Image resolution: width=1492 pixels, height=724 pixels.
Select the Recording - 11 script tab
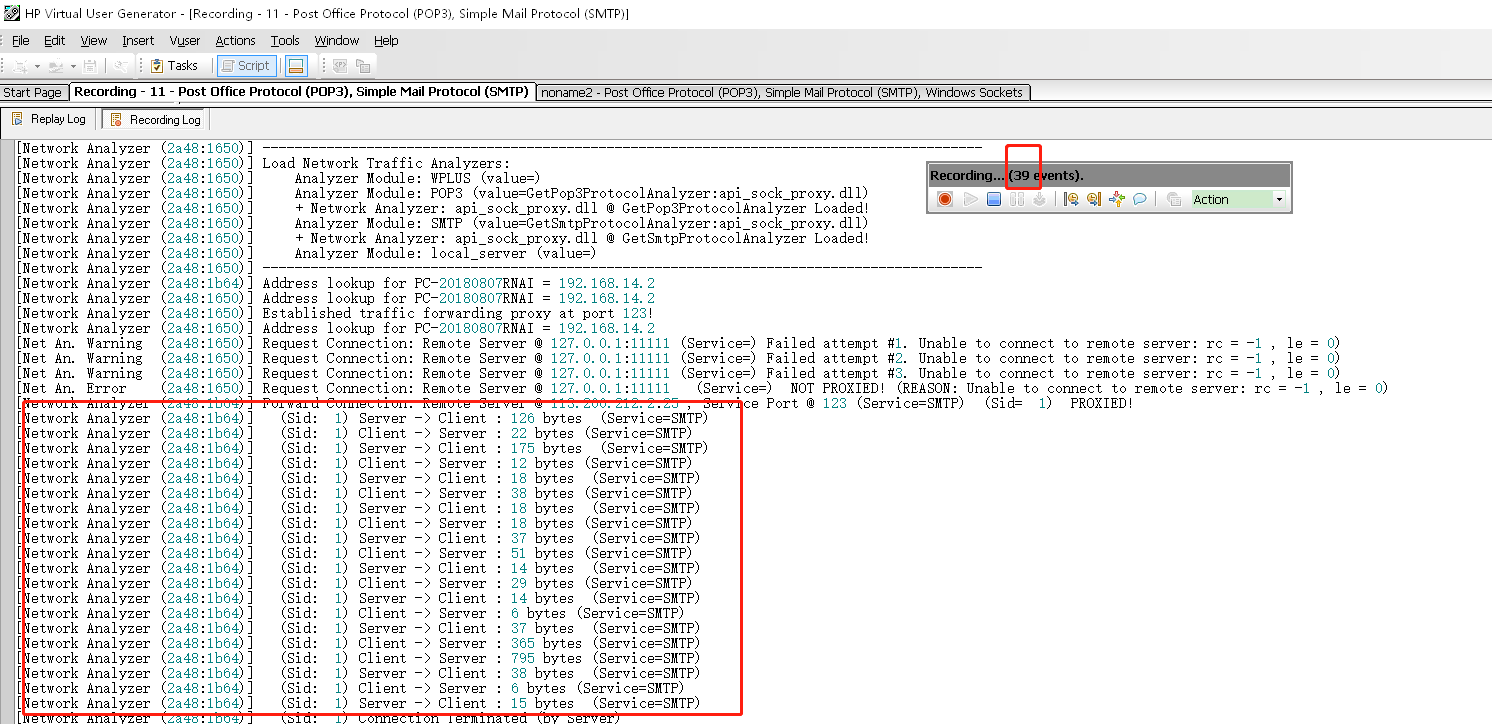pos(302,91)
